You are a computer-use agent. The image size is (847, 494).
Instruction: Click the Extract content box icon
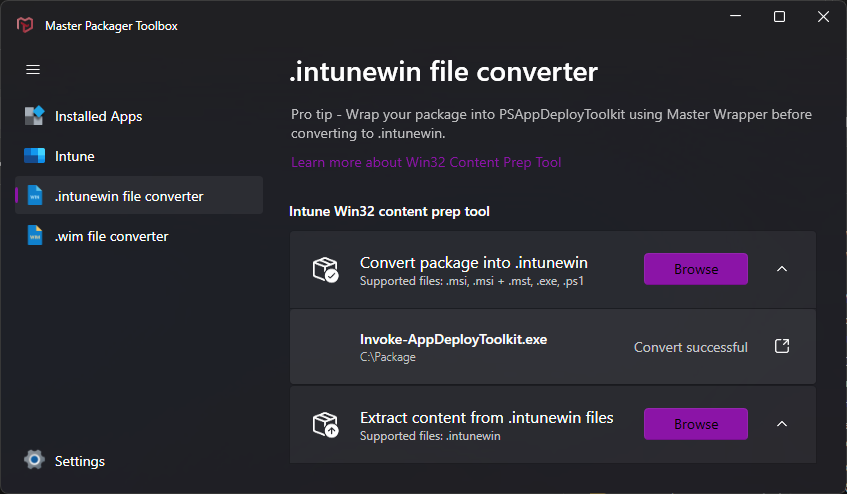coord(325,424)
